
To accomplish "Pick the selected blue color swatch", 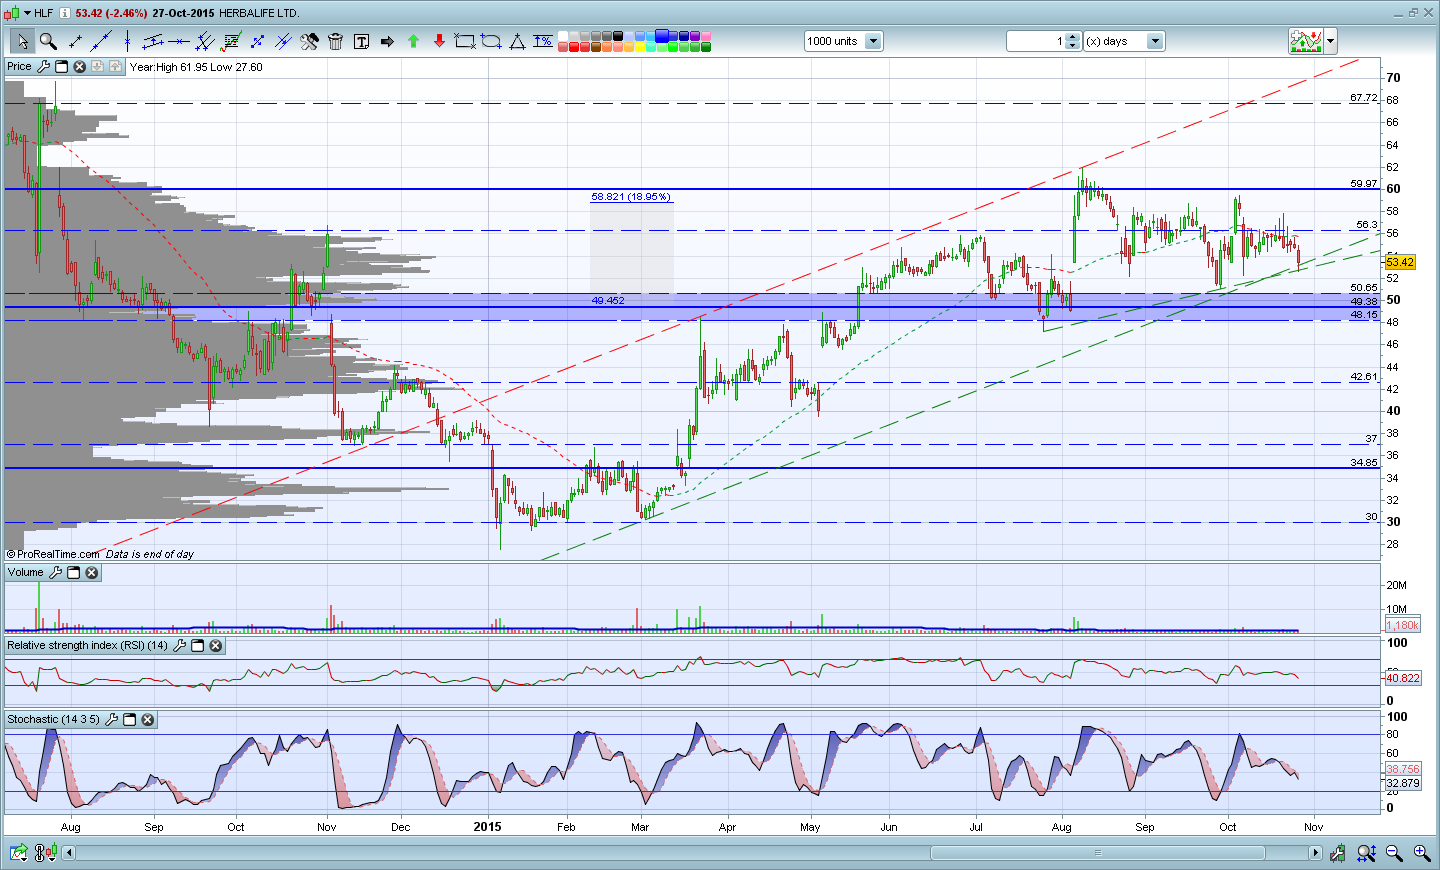I will click(662, 36).
